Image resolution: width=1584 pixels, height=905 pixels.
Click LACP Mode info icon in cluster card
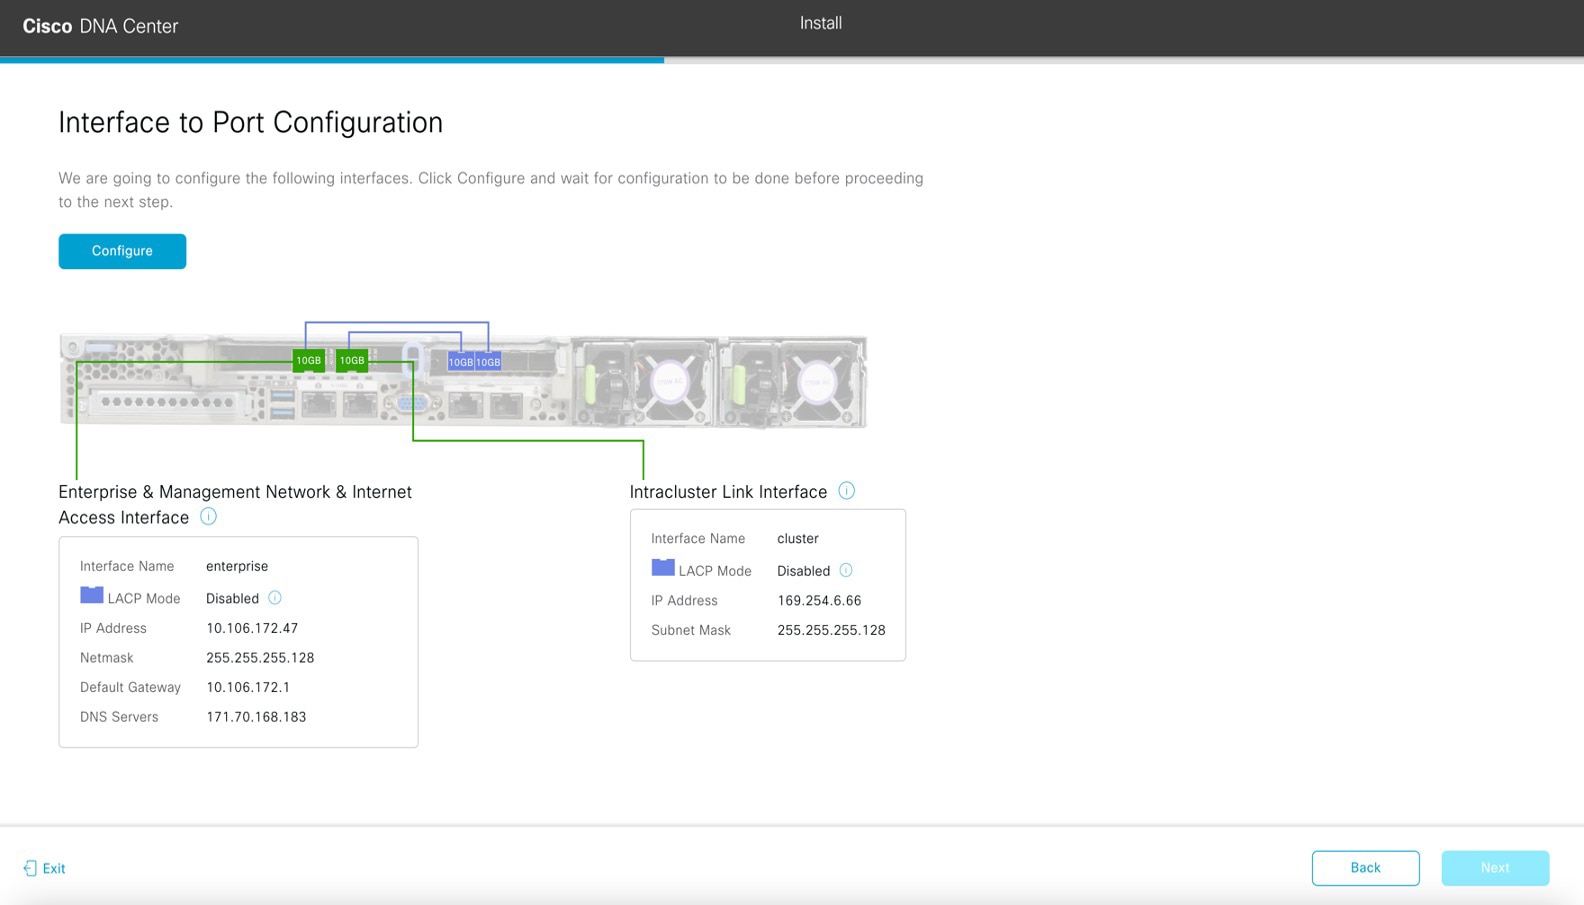coord(846,570)
